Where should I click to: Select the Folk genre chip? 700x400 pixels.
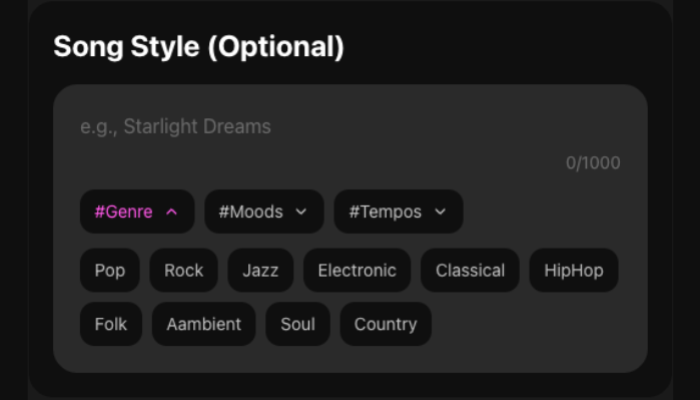(x=111, y=324)
